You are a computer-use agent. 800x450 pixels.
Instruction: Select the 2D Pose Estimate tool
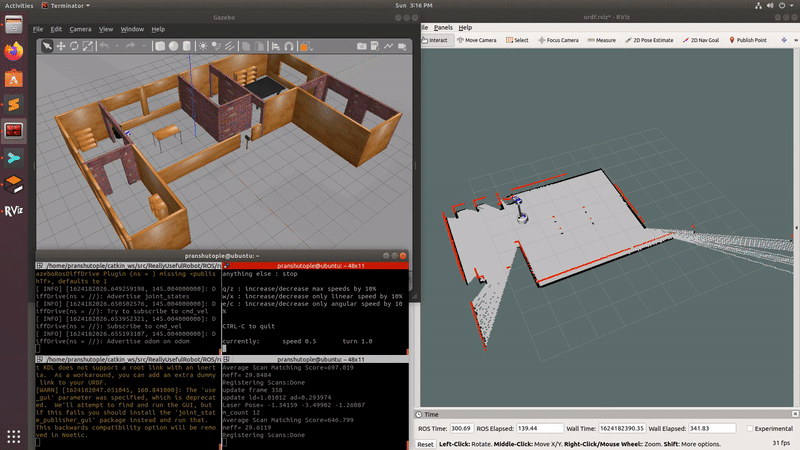click(649, 40)
